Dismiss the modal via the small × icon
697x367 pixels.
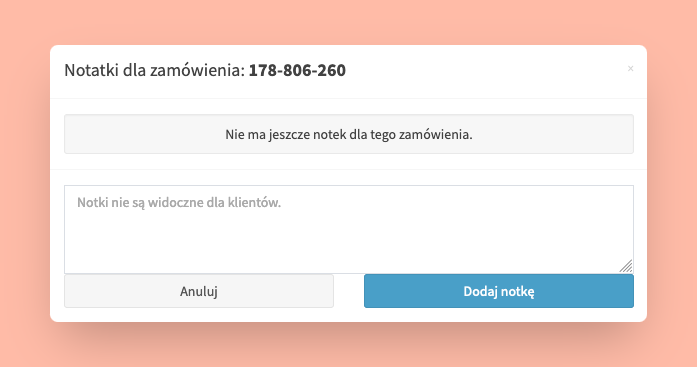(x=630, y=68)
